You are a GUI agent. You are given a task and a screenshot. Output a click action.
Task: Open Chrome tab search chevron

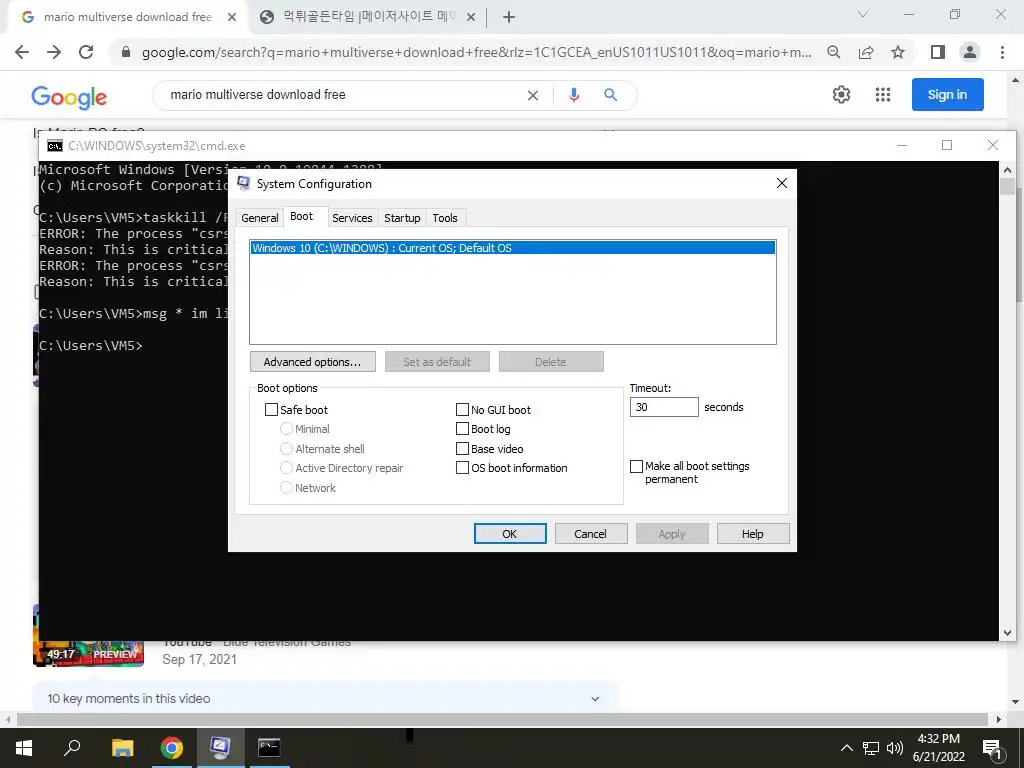point(863,14)
